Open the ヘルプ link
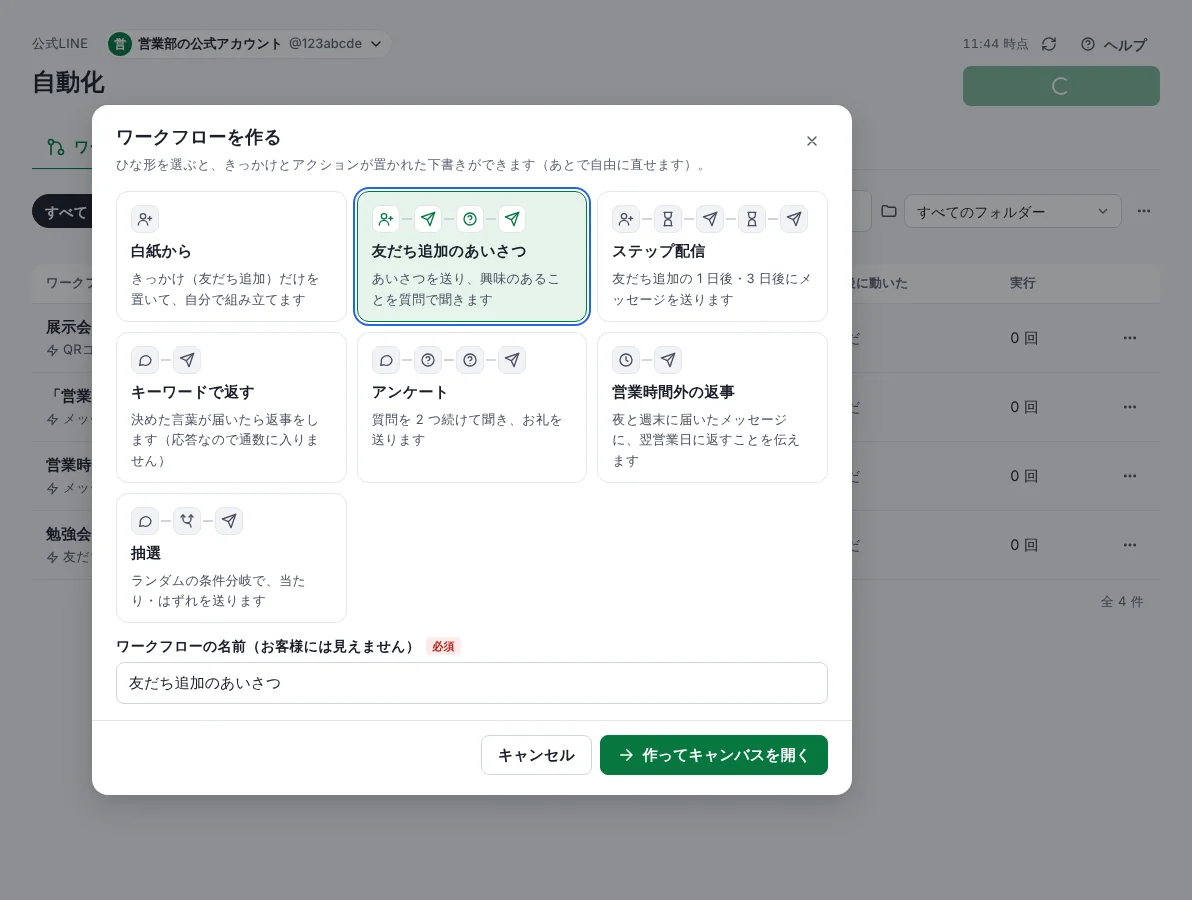1192x900 pixels. pyautogui.click(x=1114, y=44)
